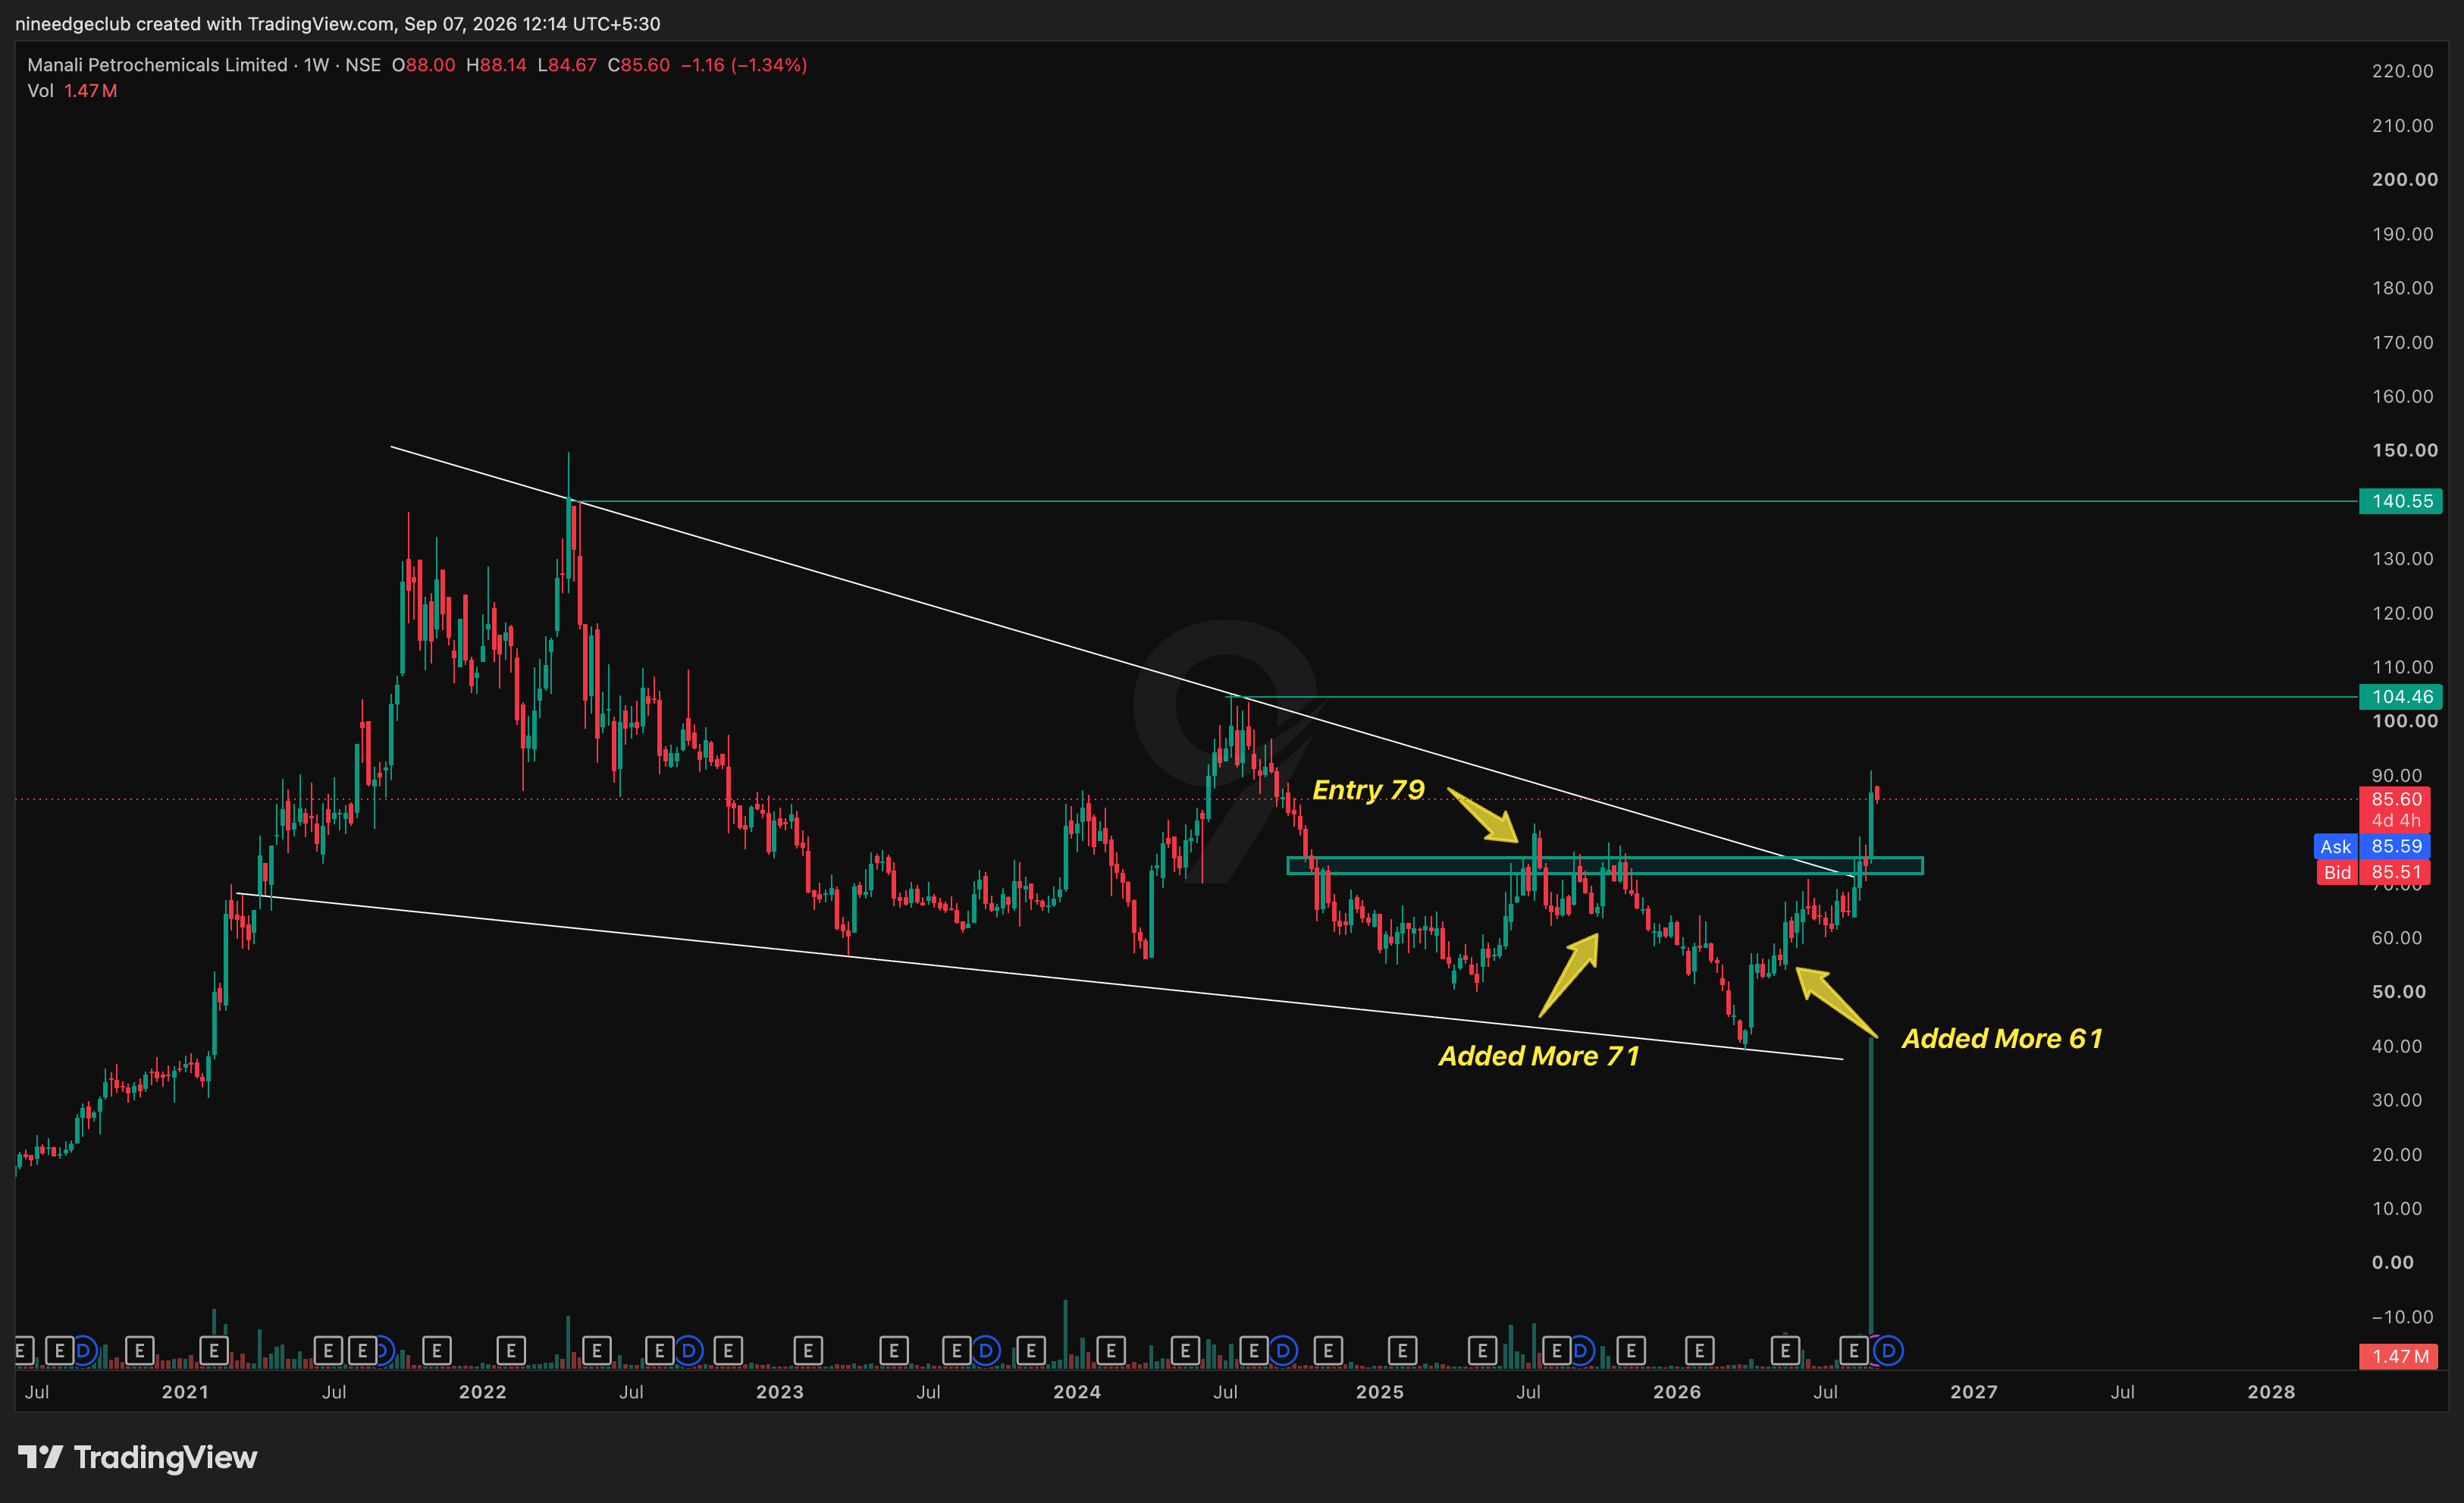Open the 2020 dividend marker
Image resolution: width=2464 pixels, height=1503 pixels.
click(84, 1351)
